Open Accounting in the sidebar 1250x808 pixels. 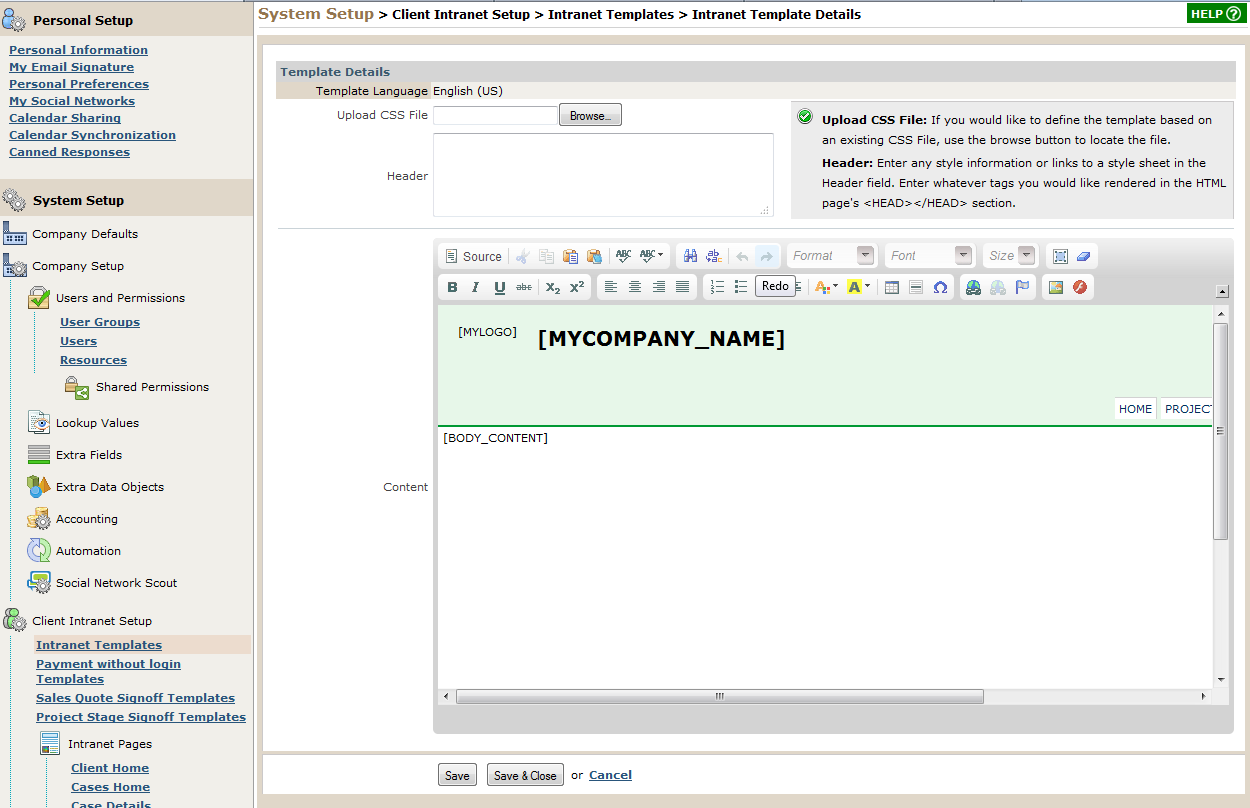point(87,519)
